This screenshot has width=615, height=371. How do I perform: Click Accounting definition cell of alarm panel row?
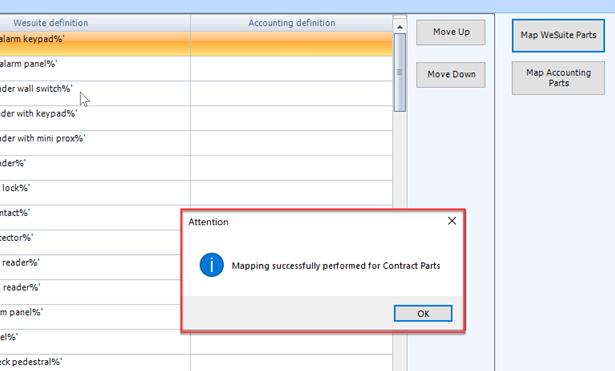291,69
